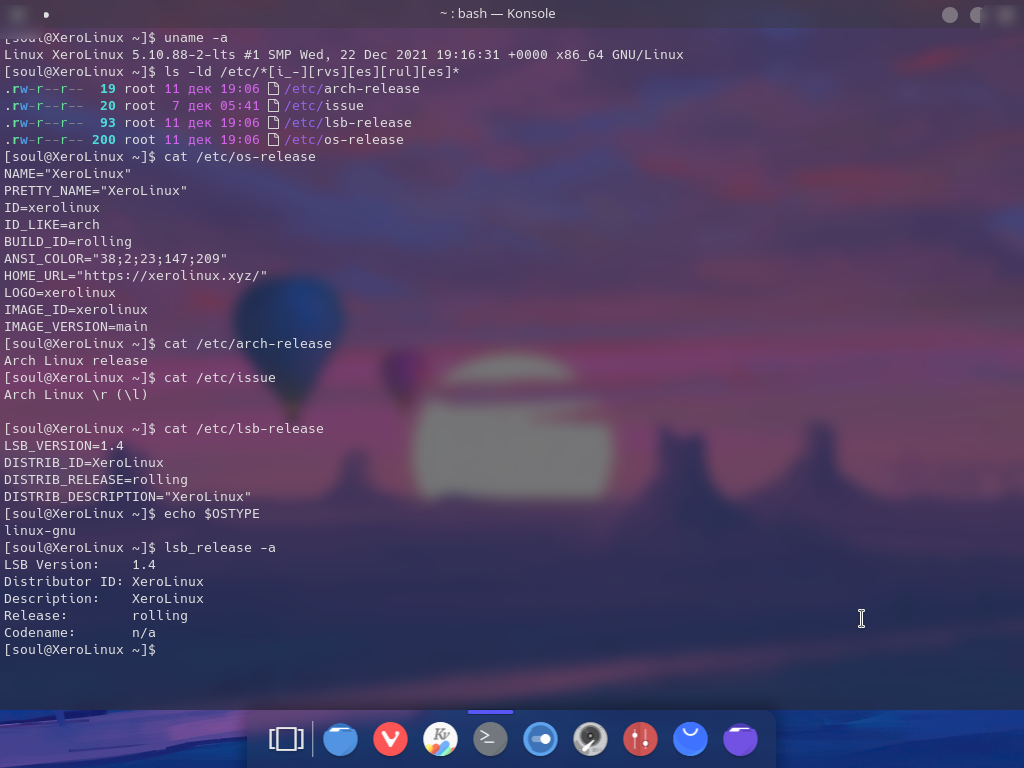Screen dimensions: 1024x768
Task: Click the IMAGE_ID=xerolinux line
Action: [x=76, y=310]
